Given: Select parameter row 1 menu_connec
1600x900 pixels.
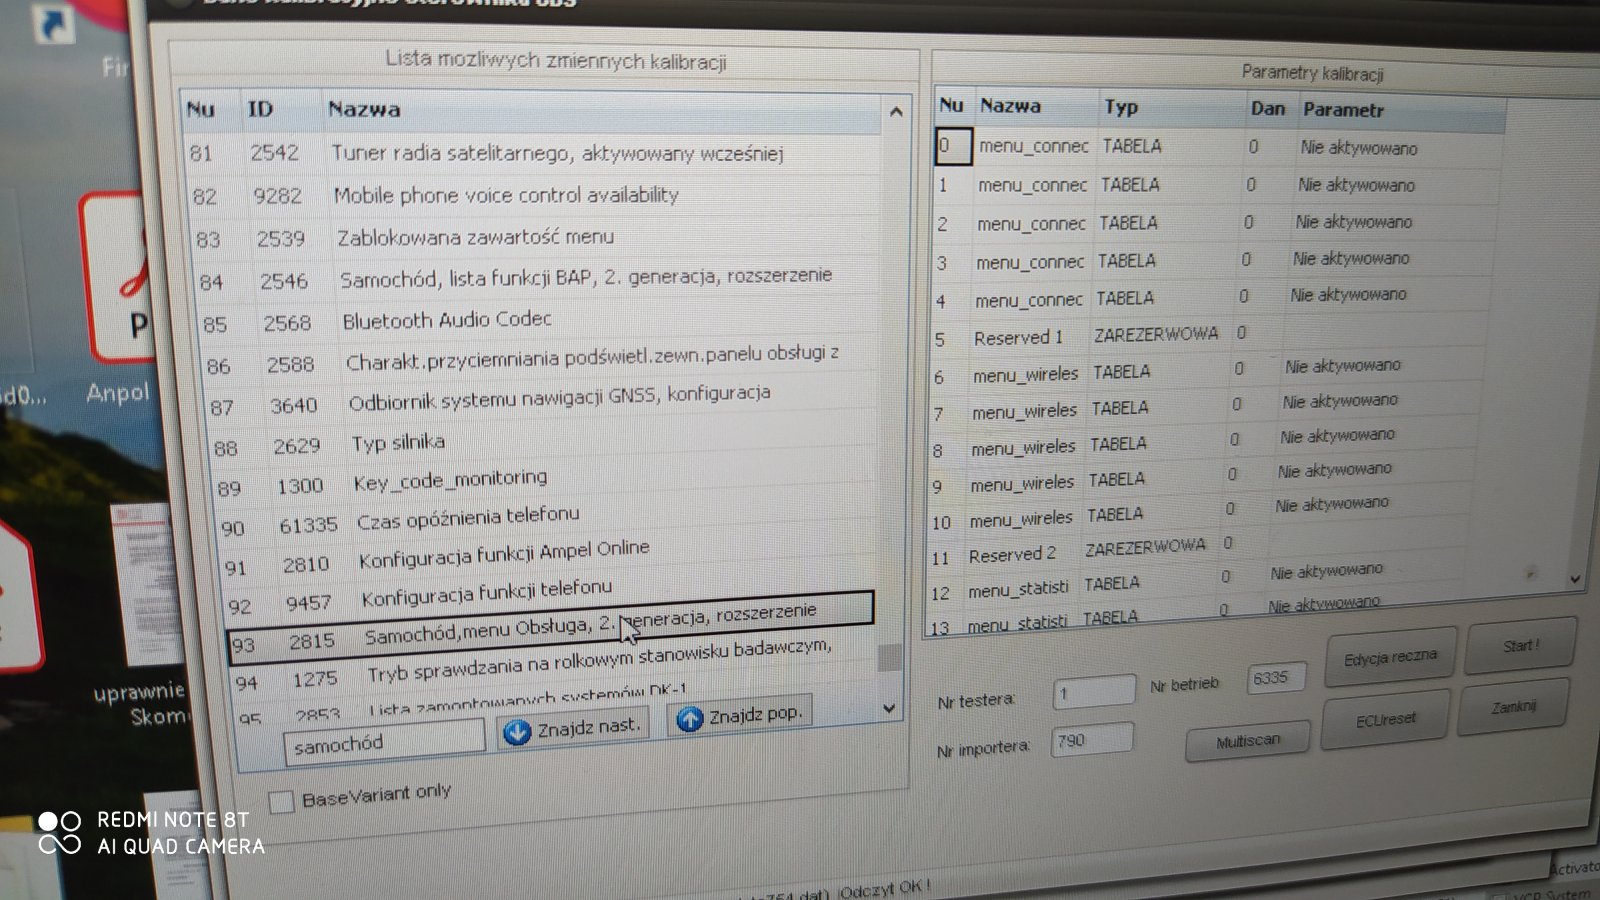Looking at the screenshot, I should 1218,185.
